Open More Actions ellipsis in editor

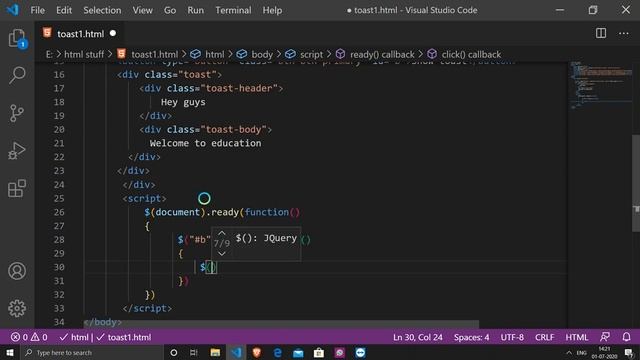(624, 33)
